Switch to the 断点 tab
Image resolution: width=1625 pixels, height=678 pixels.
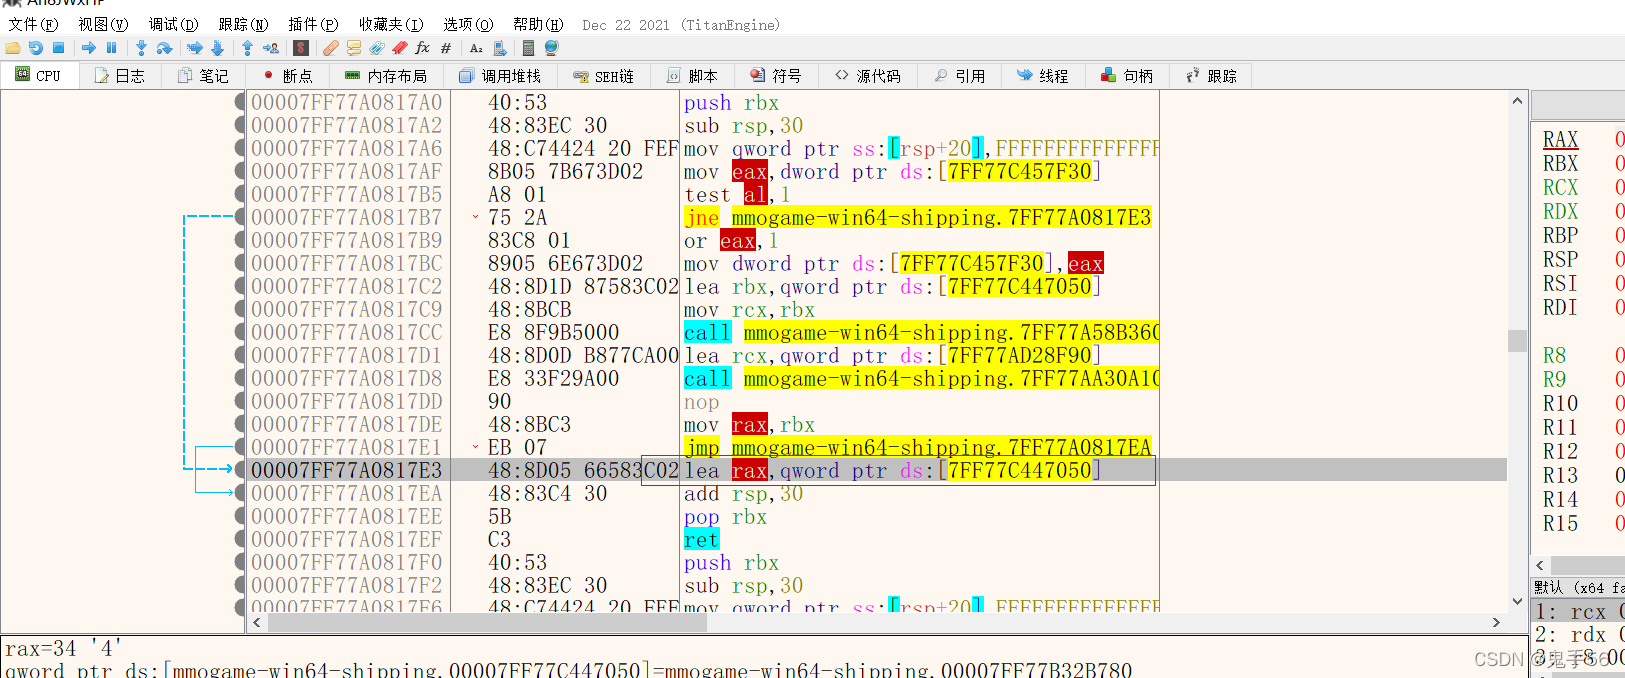click(288, 75)
